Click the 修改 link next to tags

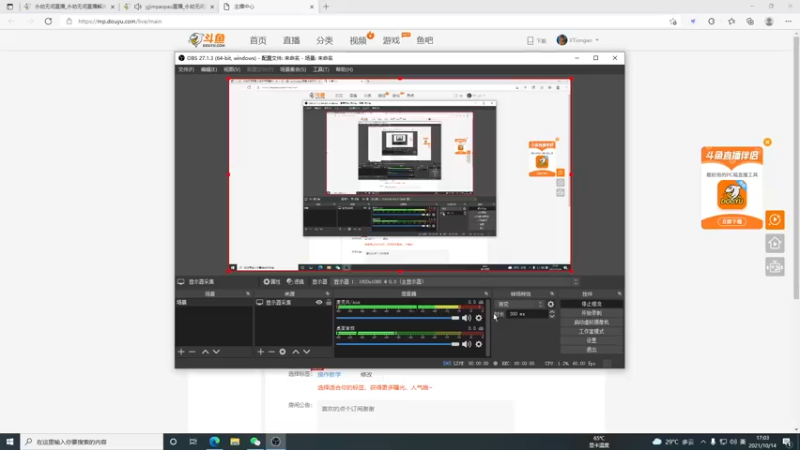(x=366, y=374)
